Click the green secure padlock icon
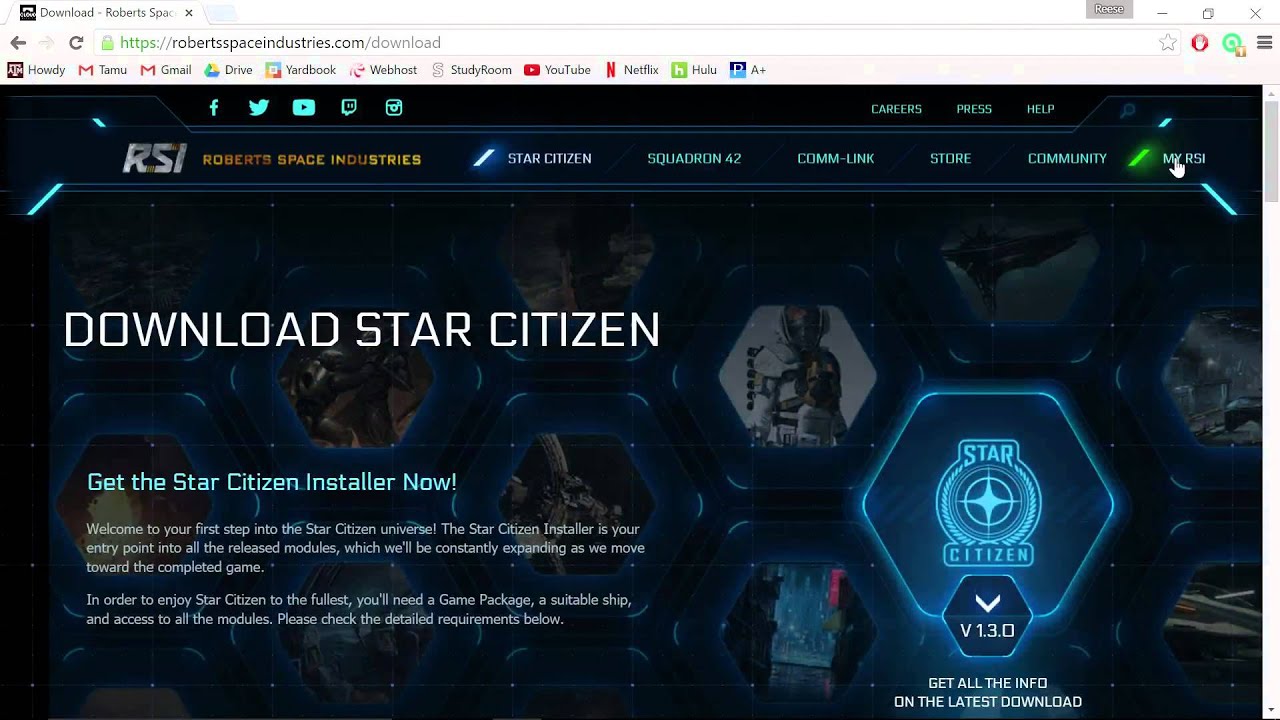Viewport: 1280px width, 720px height. (107, 43)
